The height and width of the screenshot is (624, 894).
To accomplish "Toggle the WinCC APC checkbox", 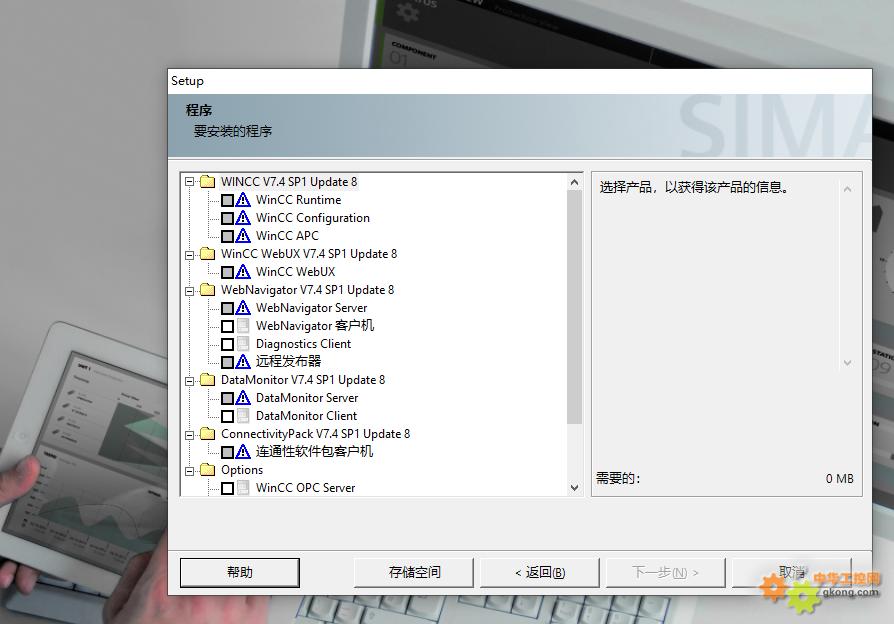I will point(227,236).
